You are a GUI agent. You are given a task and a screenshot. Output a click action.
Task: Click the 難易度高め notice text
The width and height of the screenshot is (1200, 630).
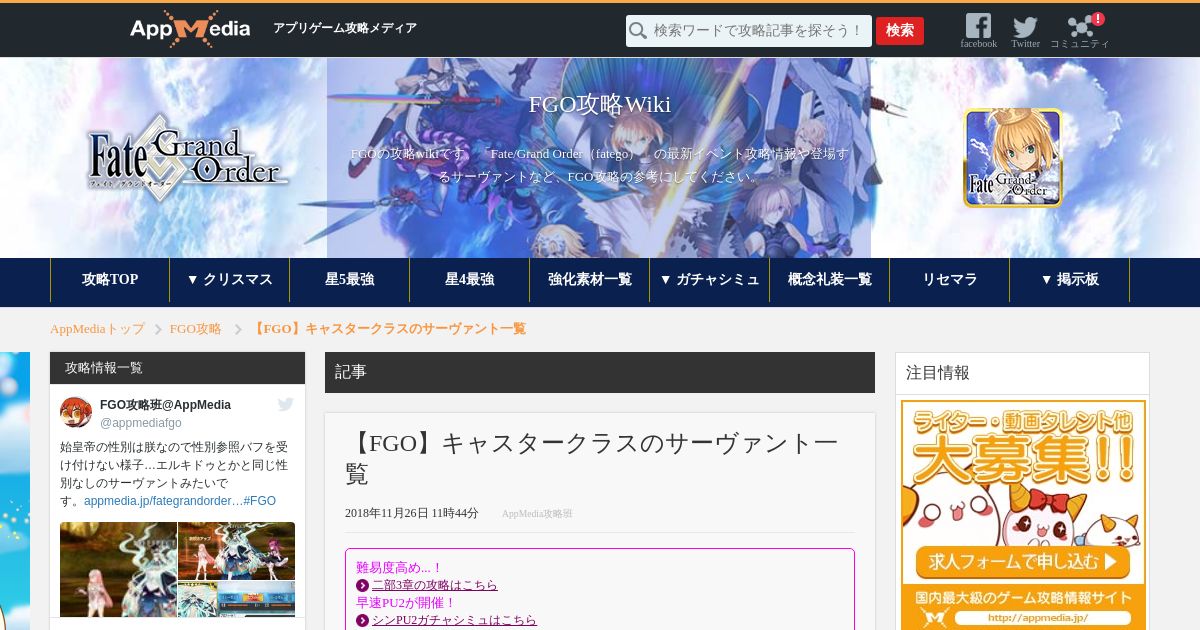click(x=400, y=567)
